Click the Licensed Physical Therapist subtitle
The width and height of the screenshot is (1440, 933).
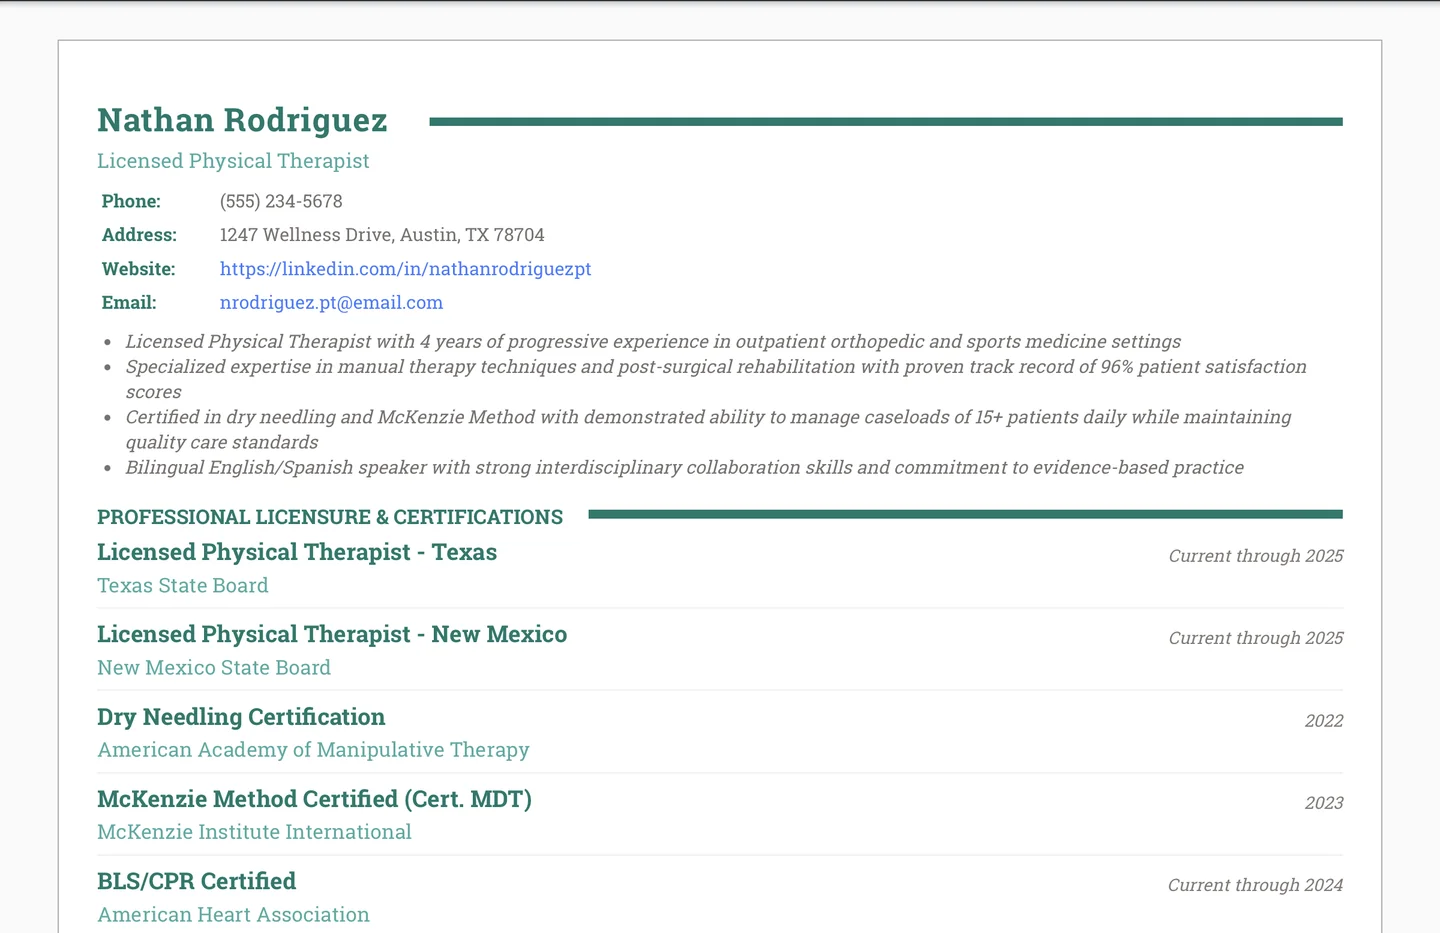233,160
